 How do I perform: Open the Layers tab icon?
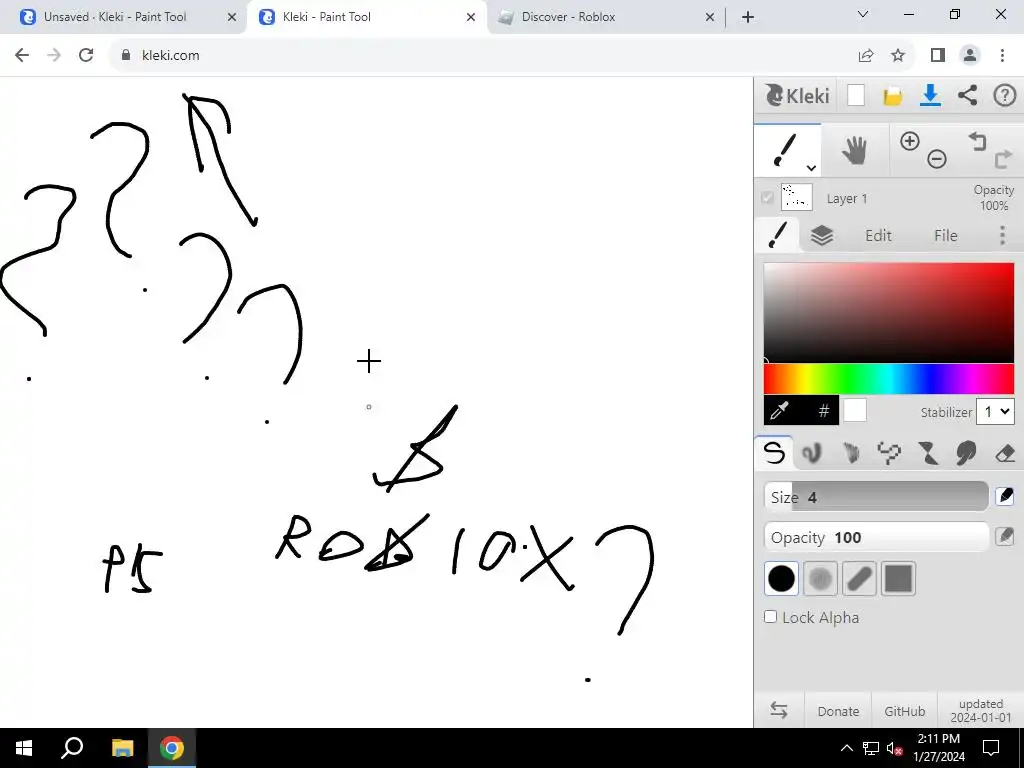click(x=822, y=235)
